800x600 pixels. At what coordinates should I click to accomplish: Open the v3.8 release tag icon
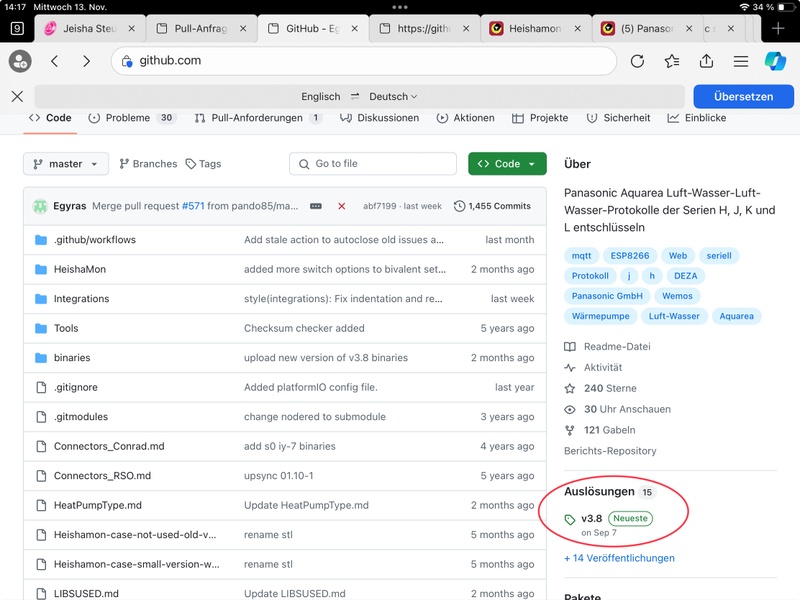pos(570,519)
